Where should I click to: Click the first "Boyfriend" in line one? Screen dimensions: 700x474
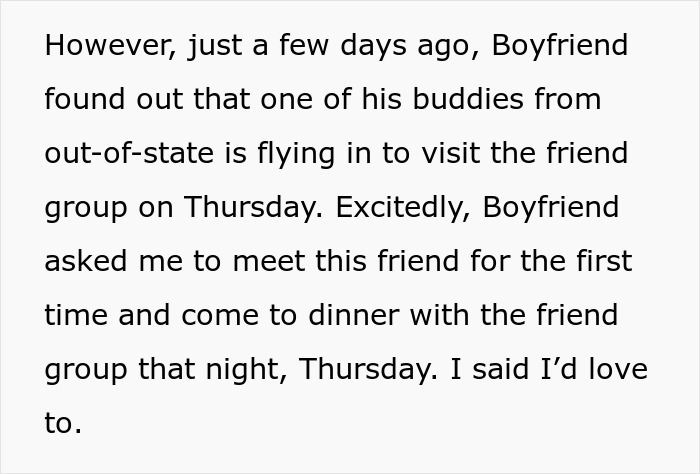560,46
